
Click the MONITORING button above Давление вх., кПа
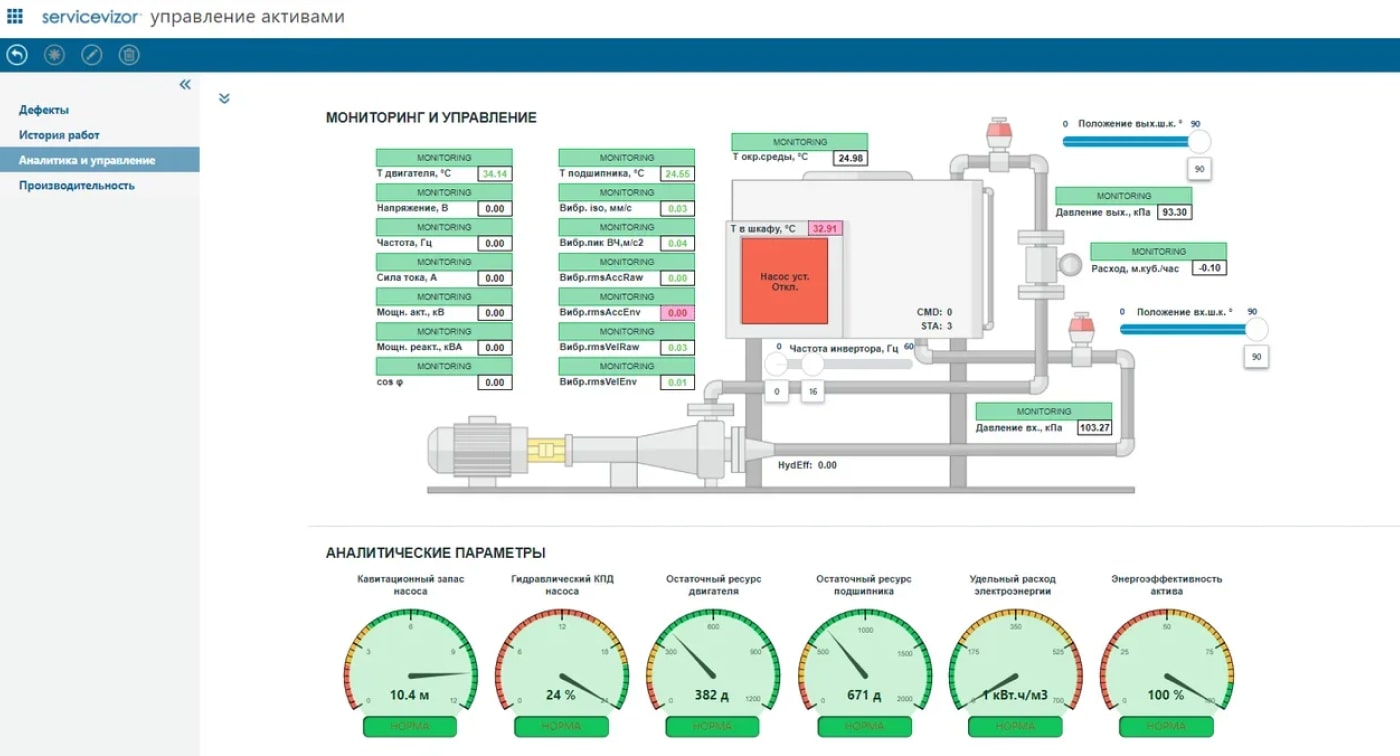[1044, 411]
